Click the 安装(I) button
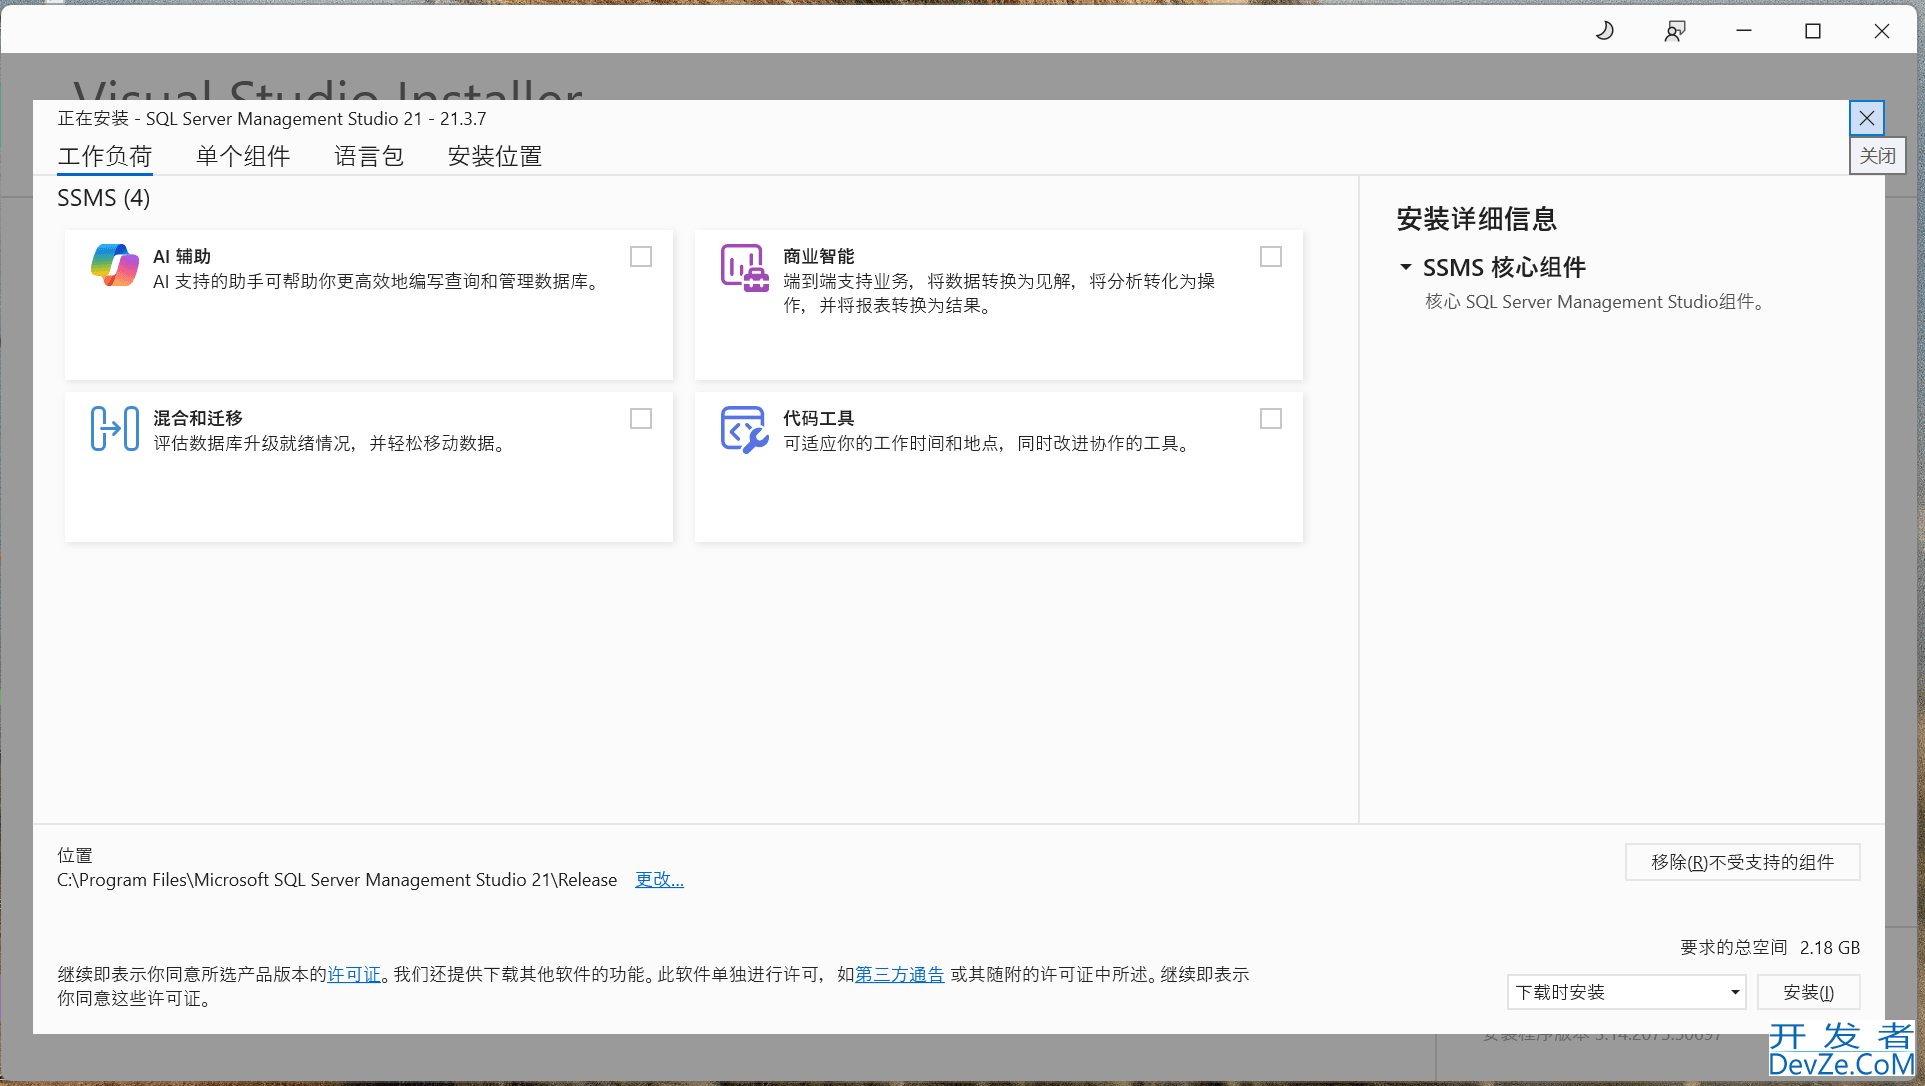This screenshot has width=1925, height=1086. tap(1809, 992)
